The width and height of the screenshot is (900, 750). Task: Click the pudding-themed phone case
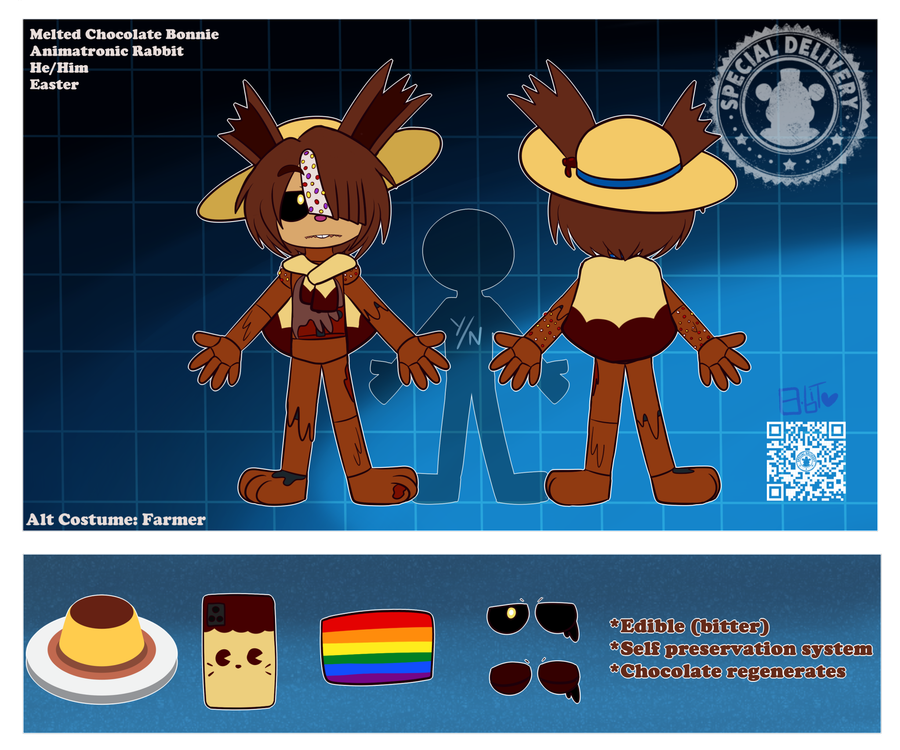(239, 651)
